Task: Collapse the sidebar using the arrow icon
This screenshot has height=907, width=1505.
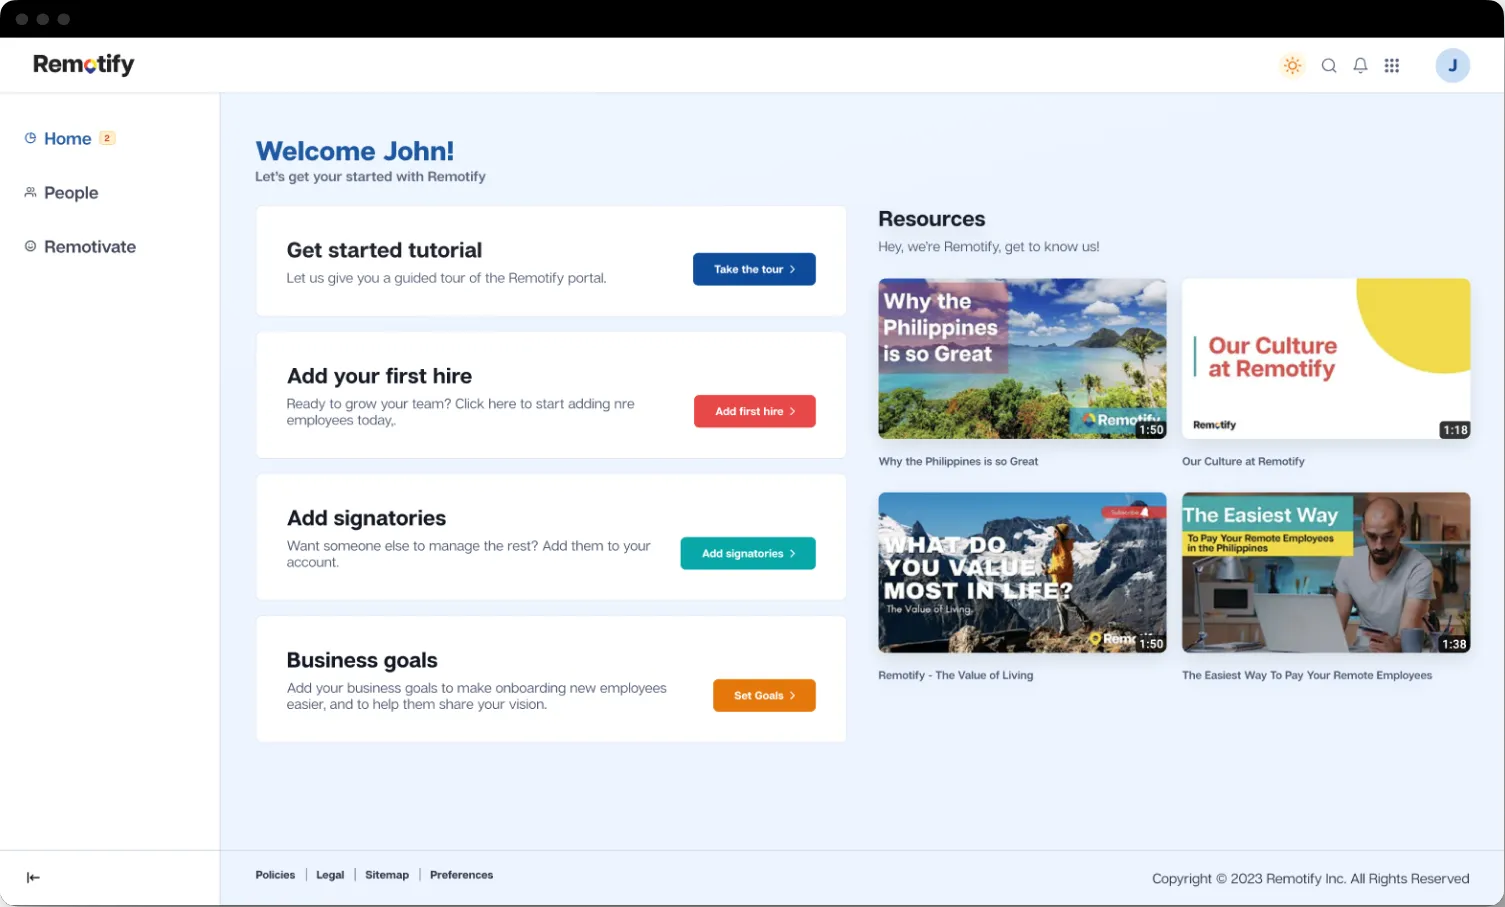Action: click(33, 878)
